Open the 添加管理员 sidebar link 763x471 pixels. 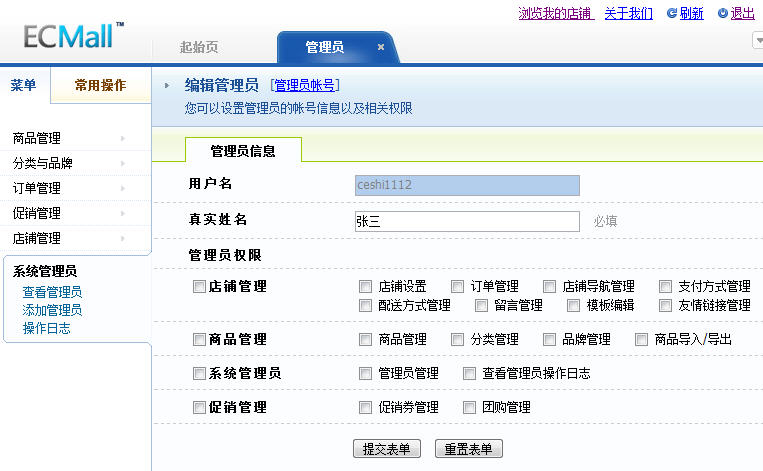52,310
